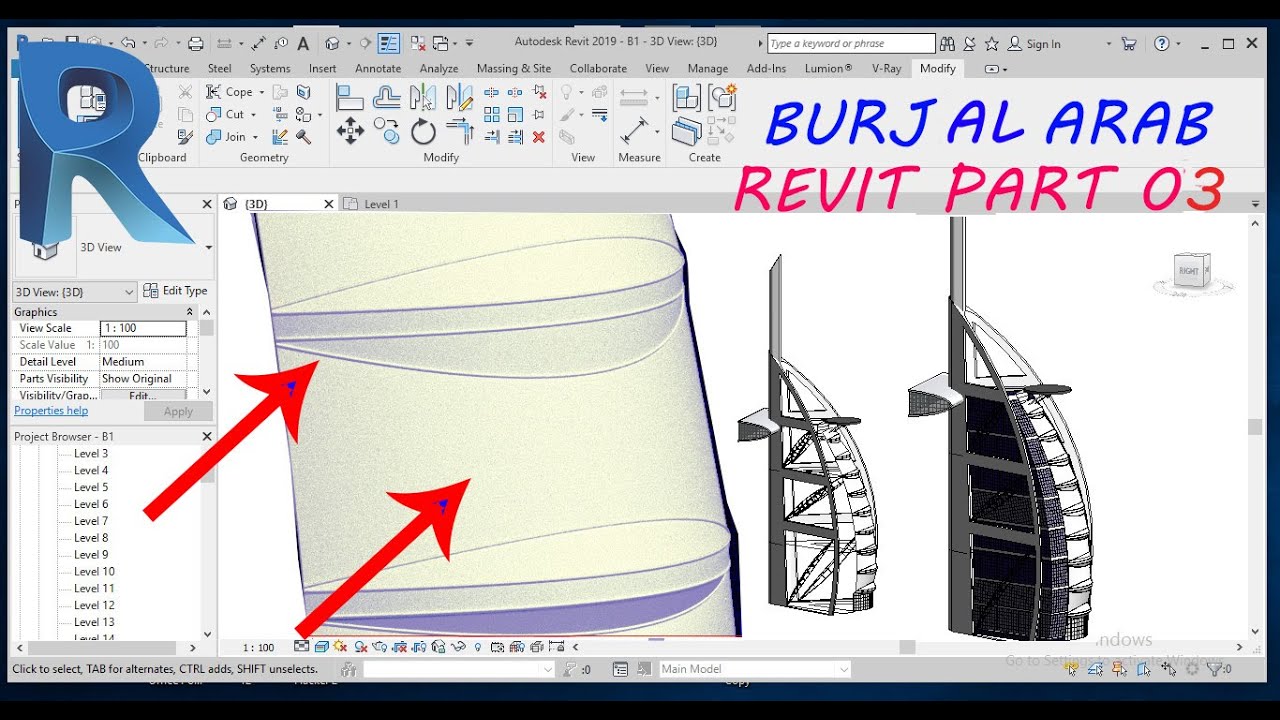Click Visibility/Graphics Edit... button
1280x720 pixels.
[x=143, y=396]
